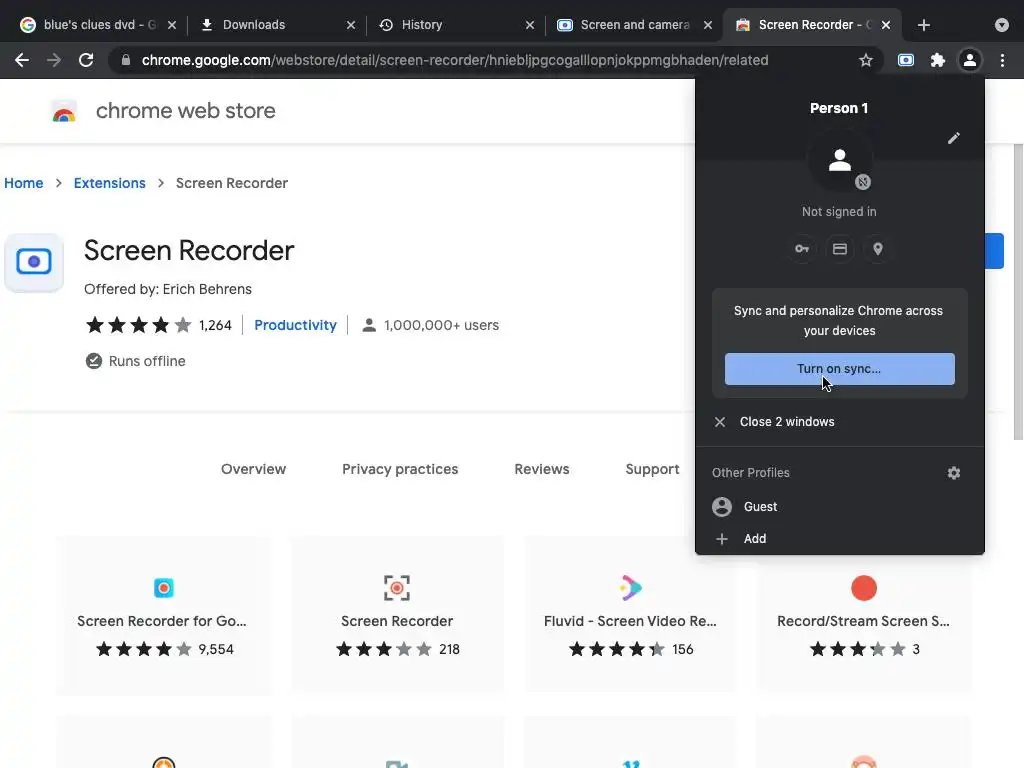Open Fluvid - Screen Video Re... card
Screen dimensions: 1024x768
click(631, 615)
